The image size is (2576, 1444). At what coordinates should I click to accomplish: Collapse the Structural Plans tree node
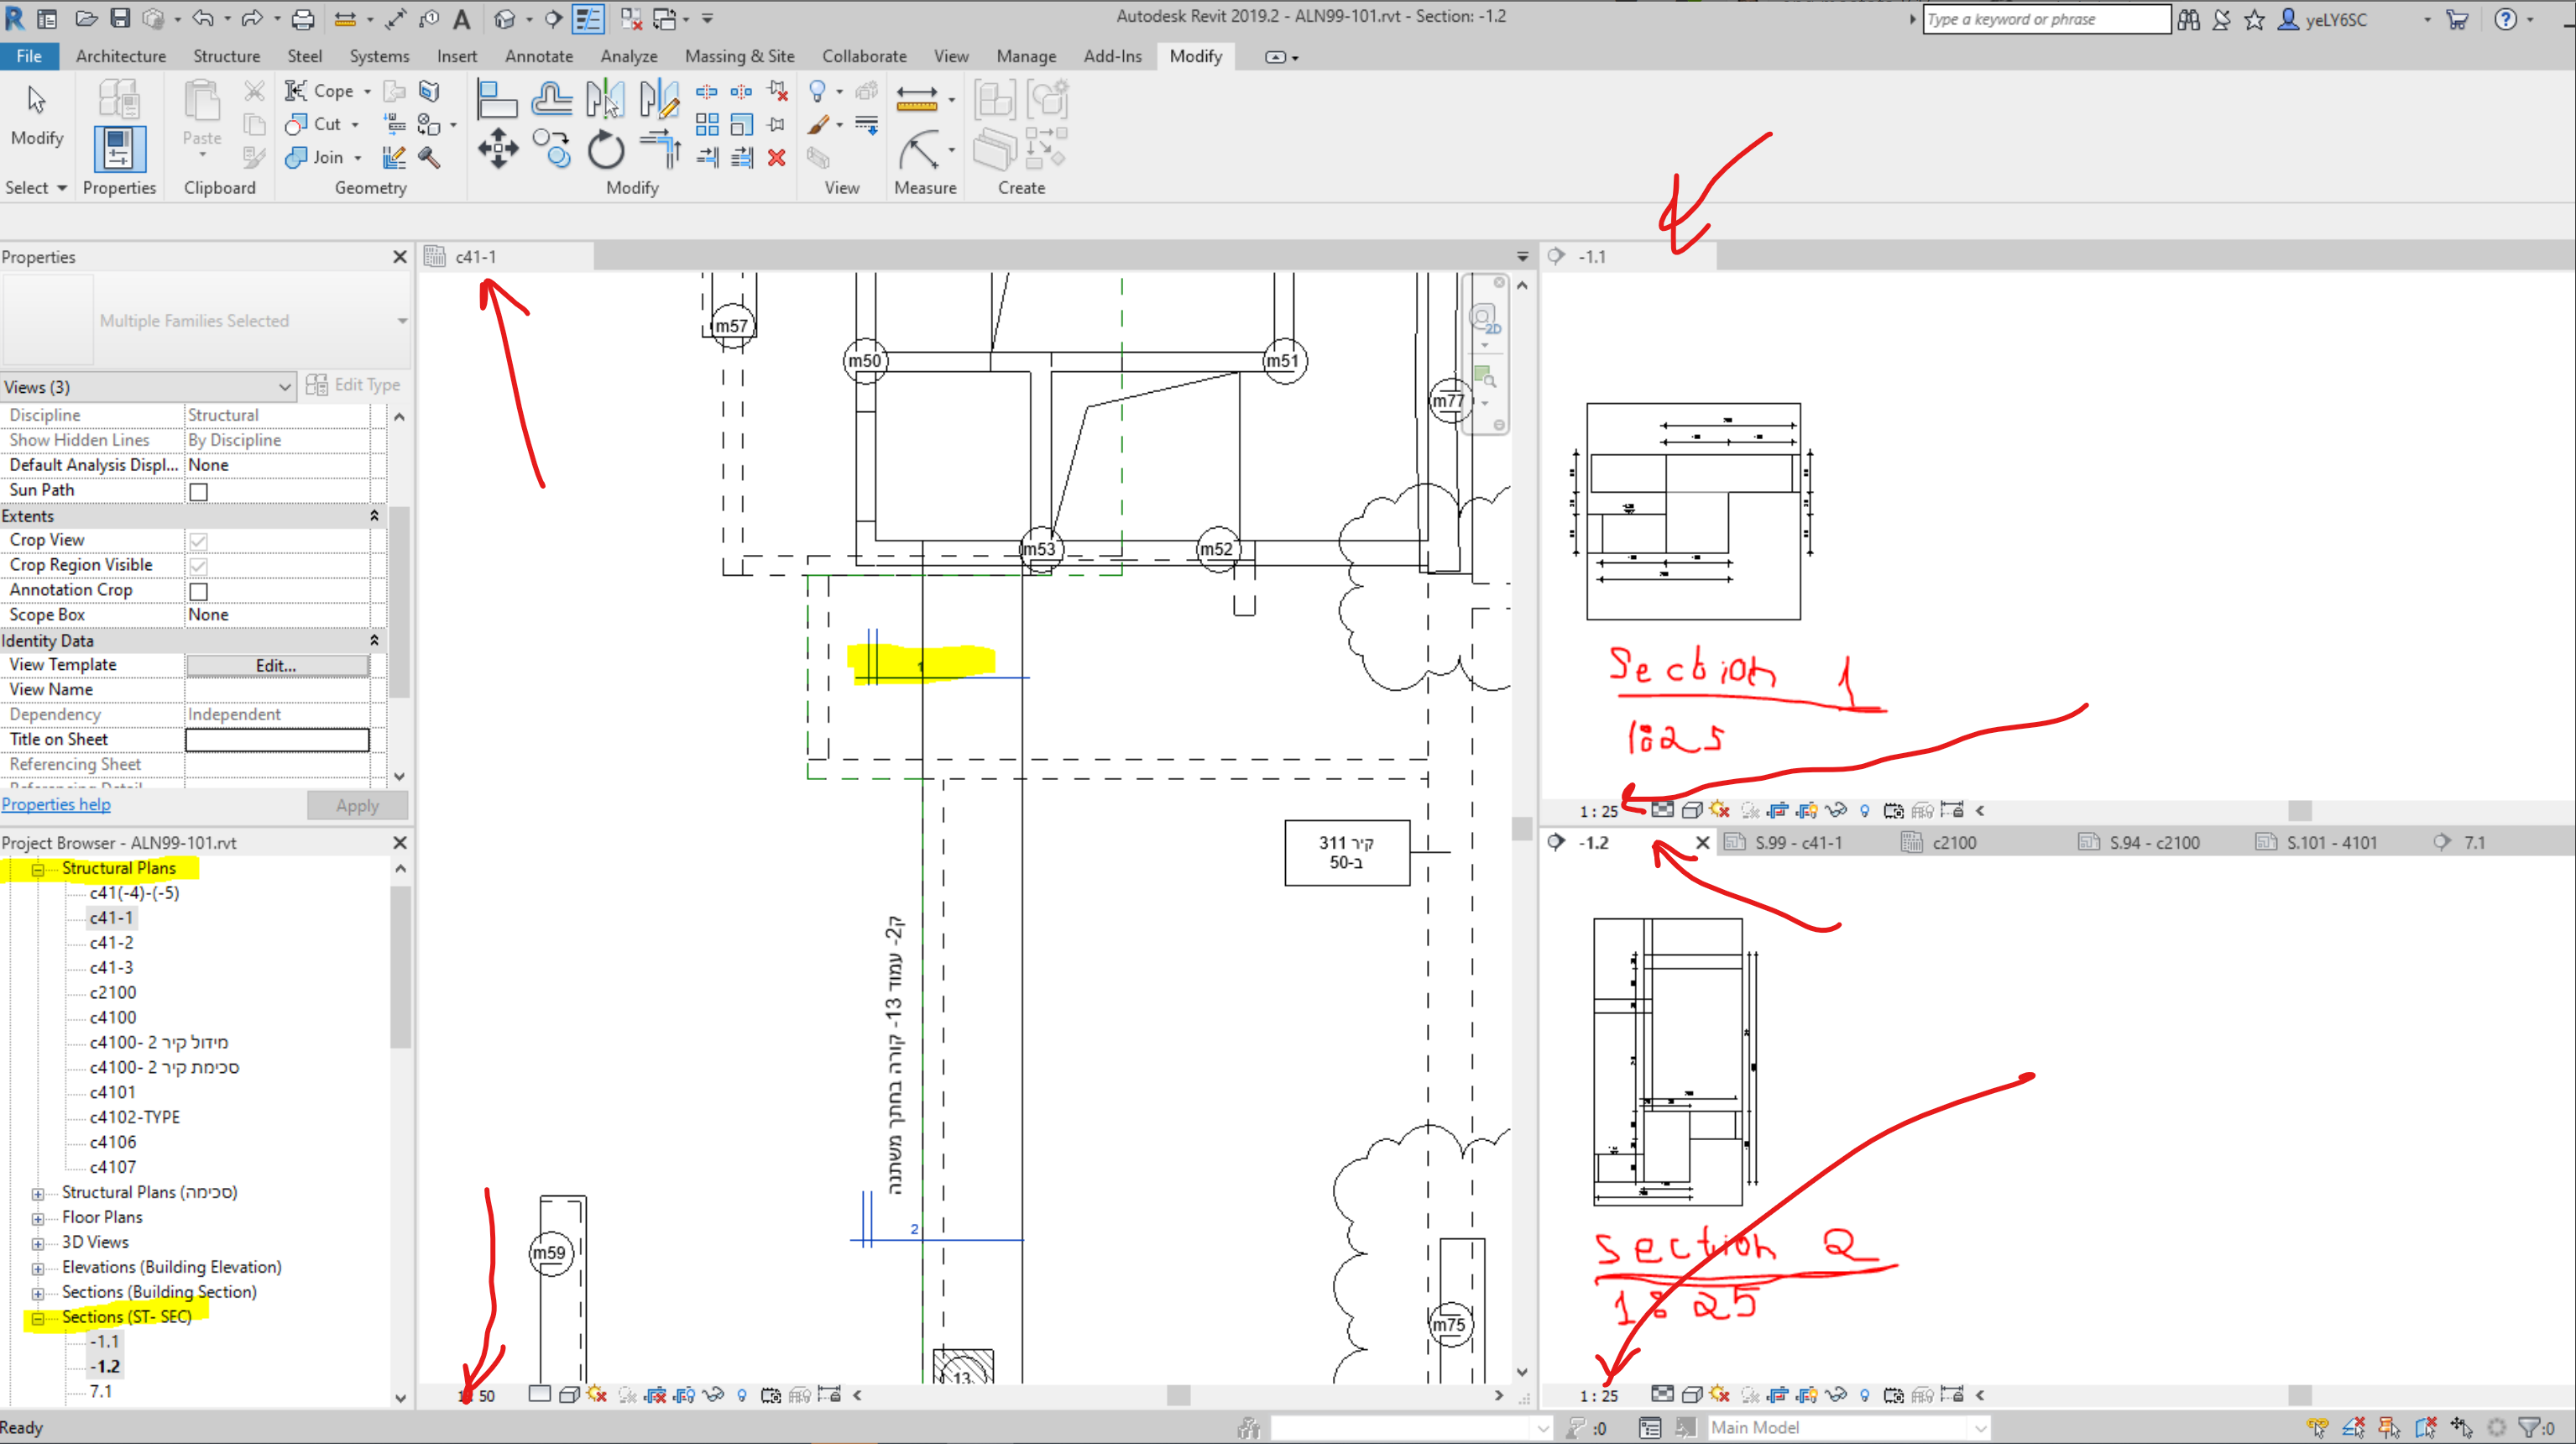click(x=38, y=869)
